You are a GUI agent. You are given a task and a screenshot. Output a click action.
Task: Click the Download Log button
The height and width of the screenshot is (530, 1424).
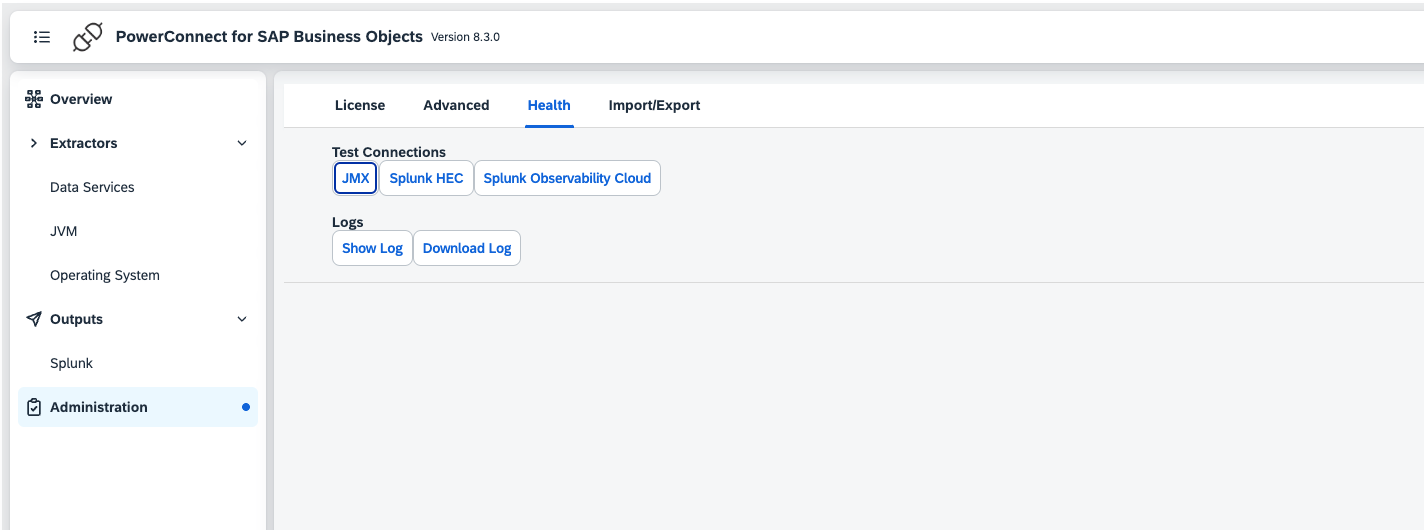(x=467, y=248)
